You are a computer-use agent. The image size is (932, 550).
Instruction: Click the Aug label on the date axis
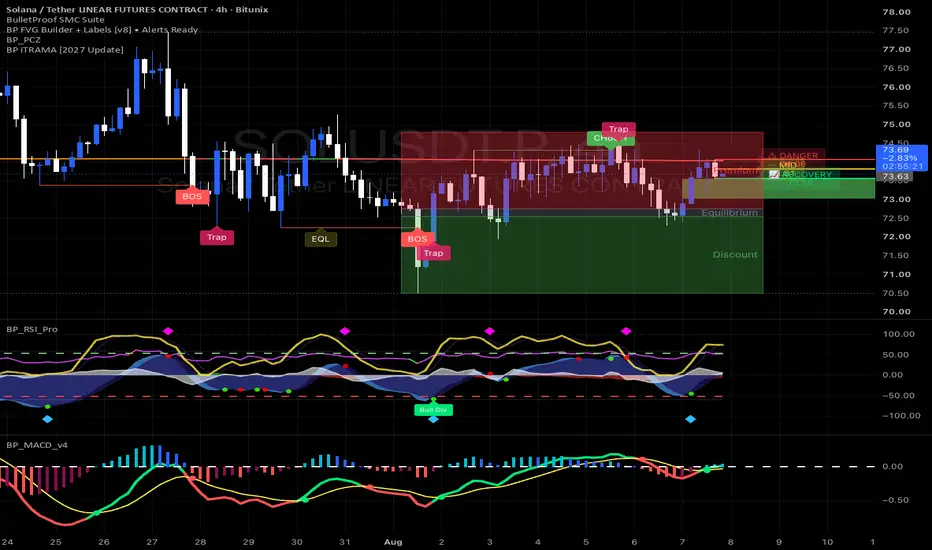[x=393, y=542]
